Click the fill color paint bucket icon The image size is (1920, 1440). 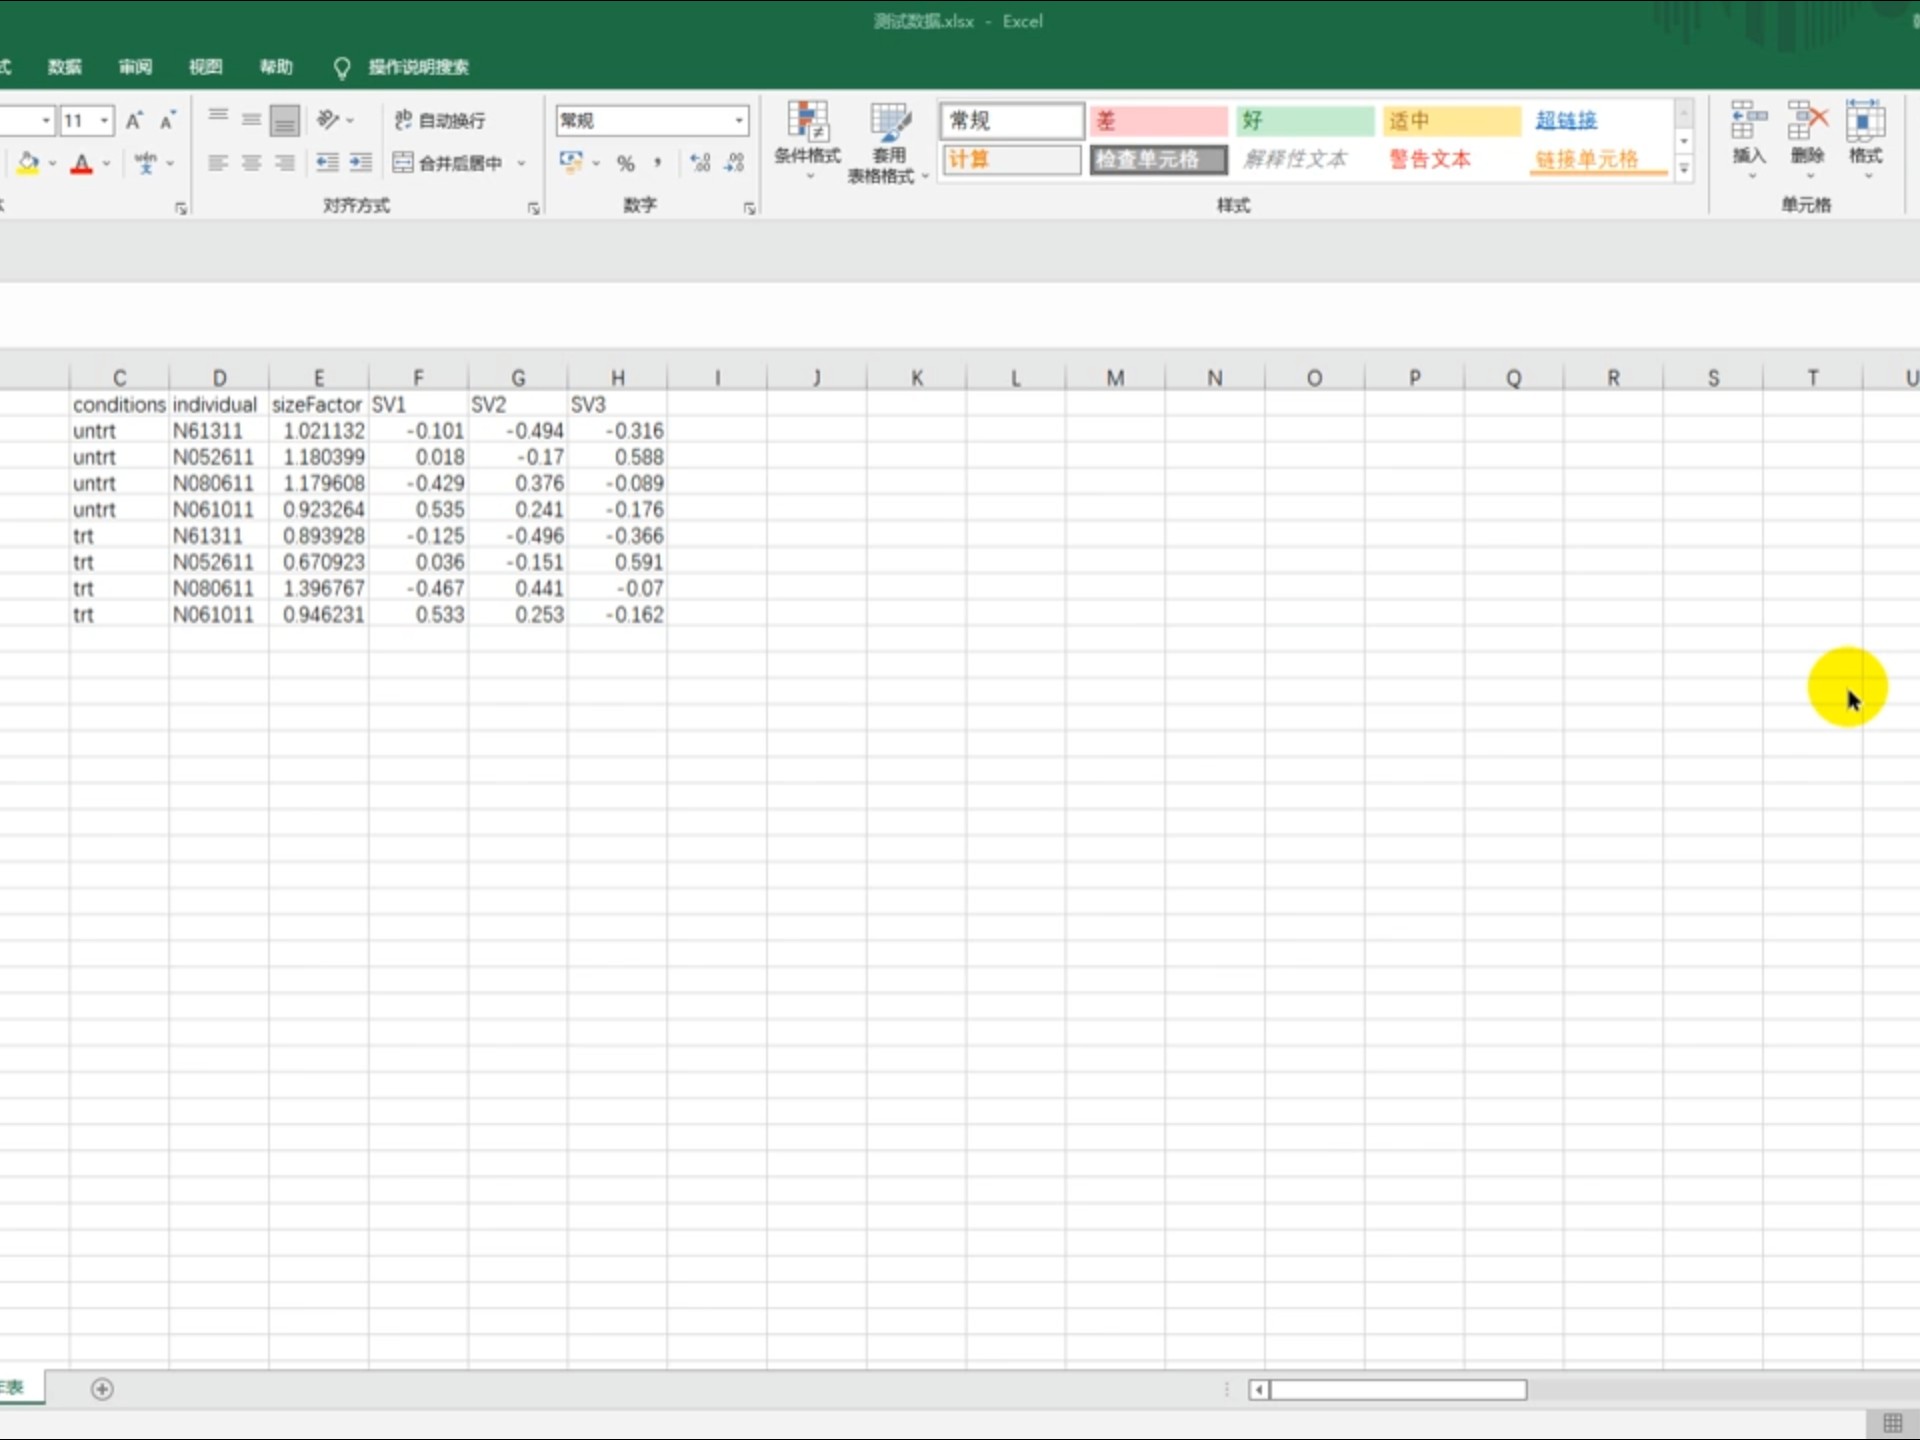coord(28,163)
